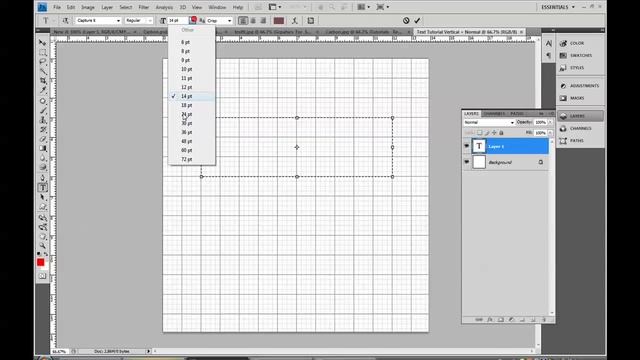Select the Rectangular Marquee tool
This screenshot has width=640, height=360.
(x=42, y=52)
